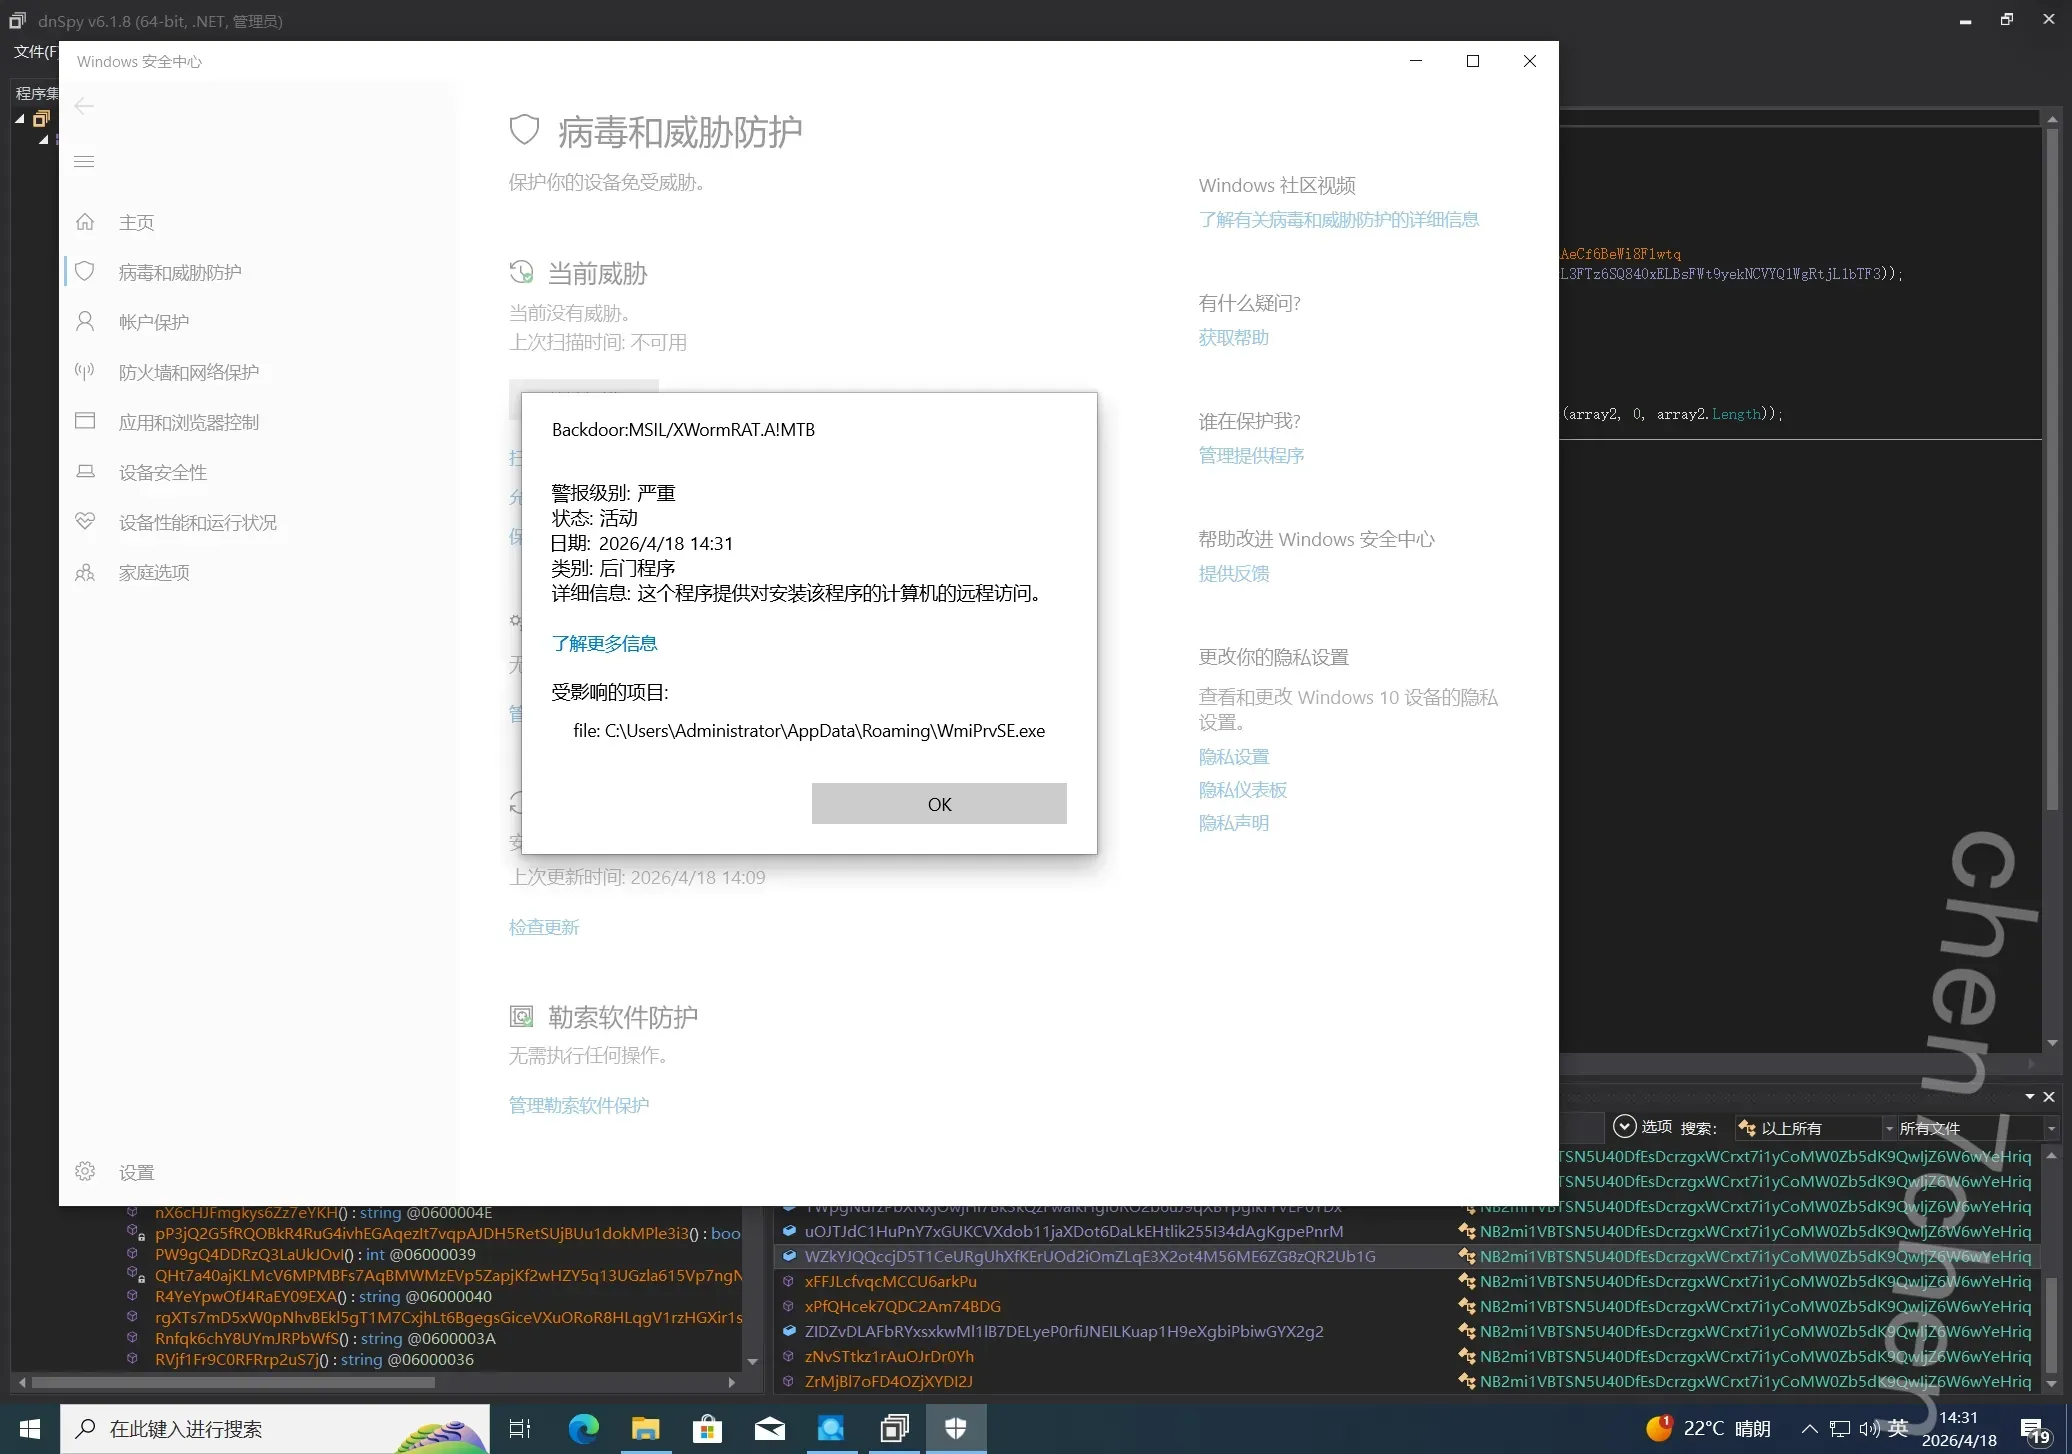Screen dimensions: 2072x1454
Task: Click 检查更新 link
Action: click(543, 928)
